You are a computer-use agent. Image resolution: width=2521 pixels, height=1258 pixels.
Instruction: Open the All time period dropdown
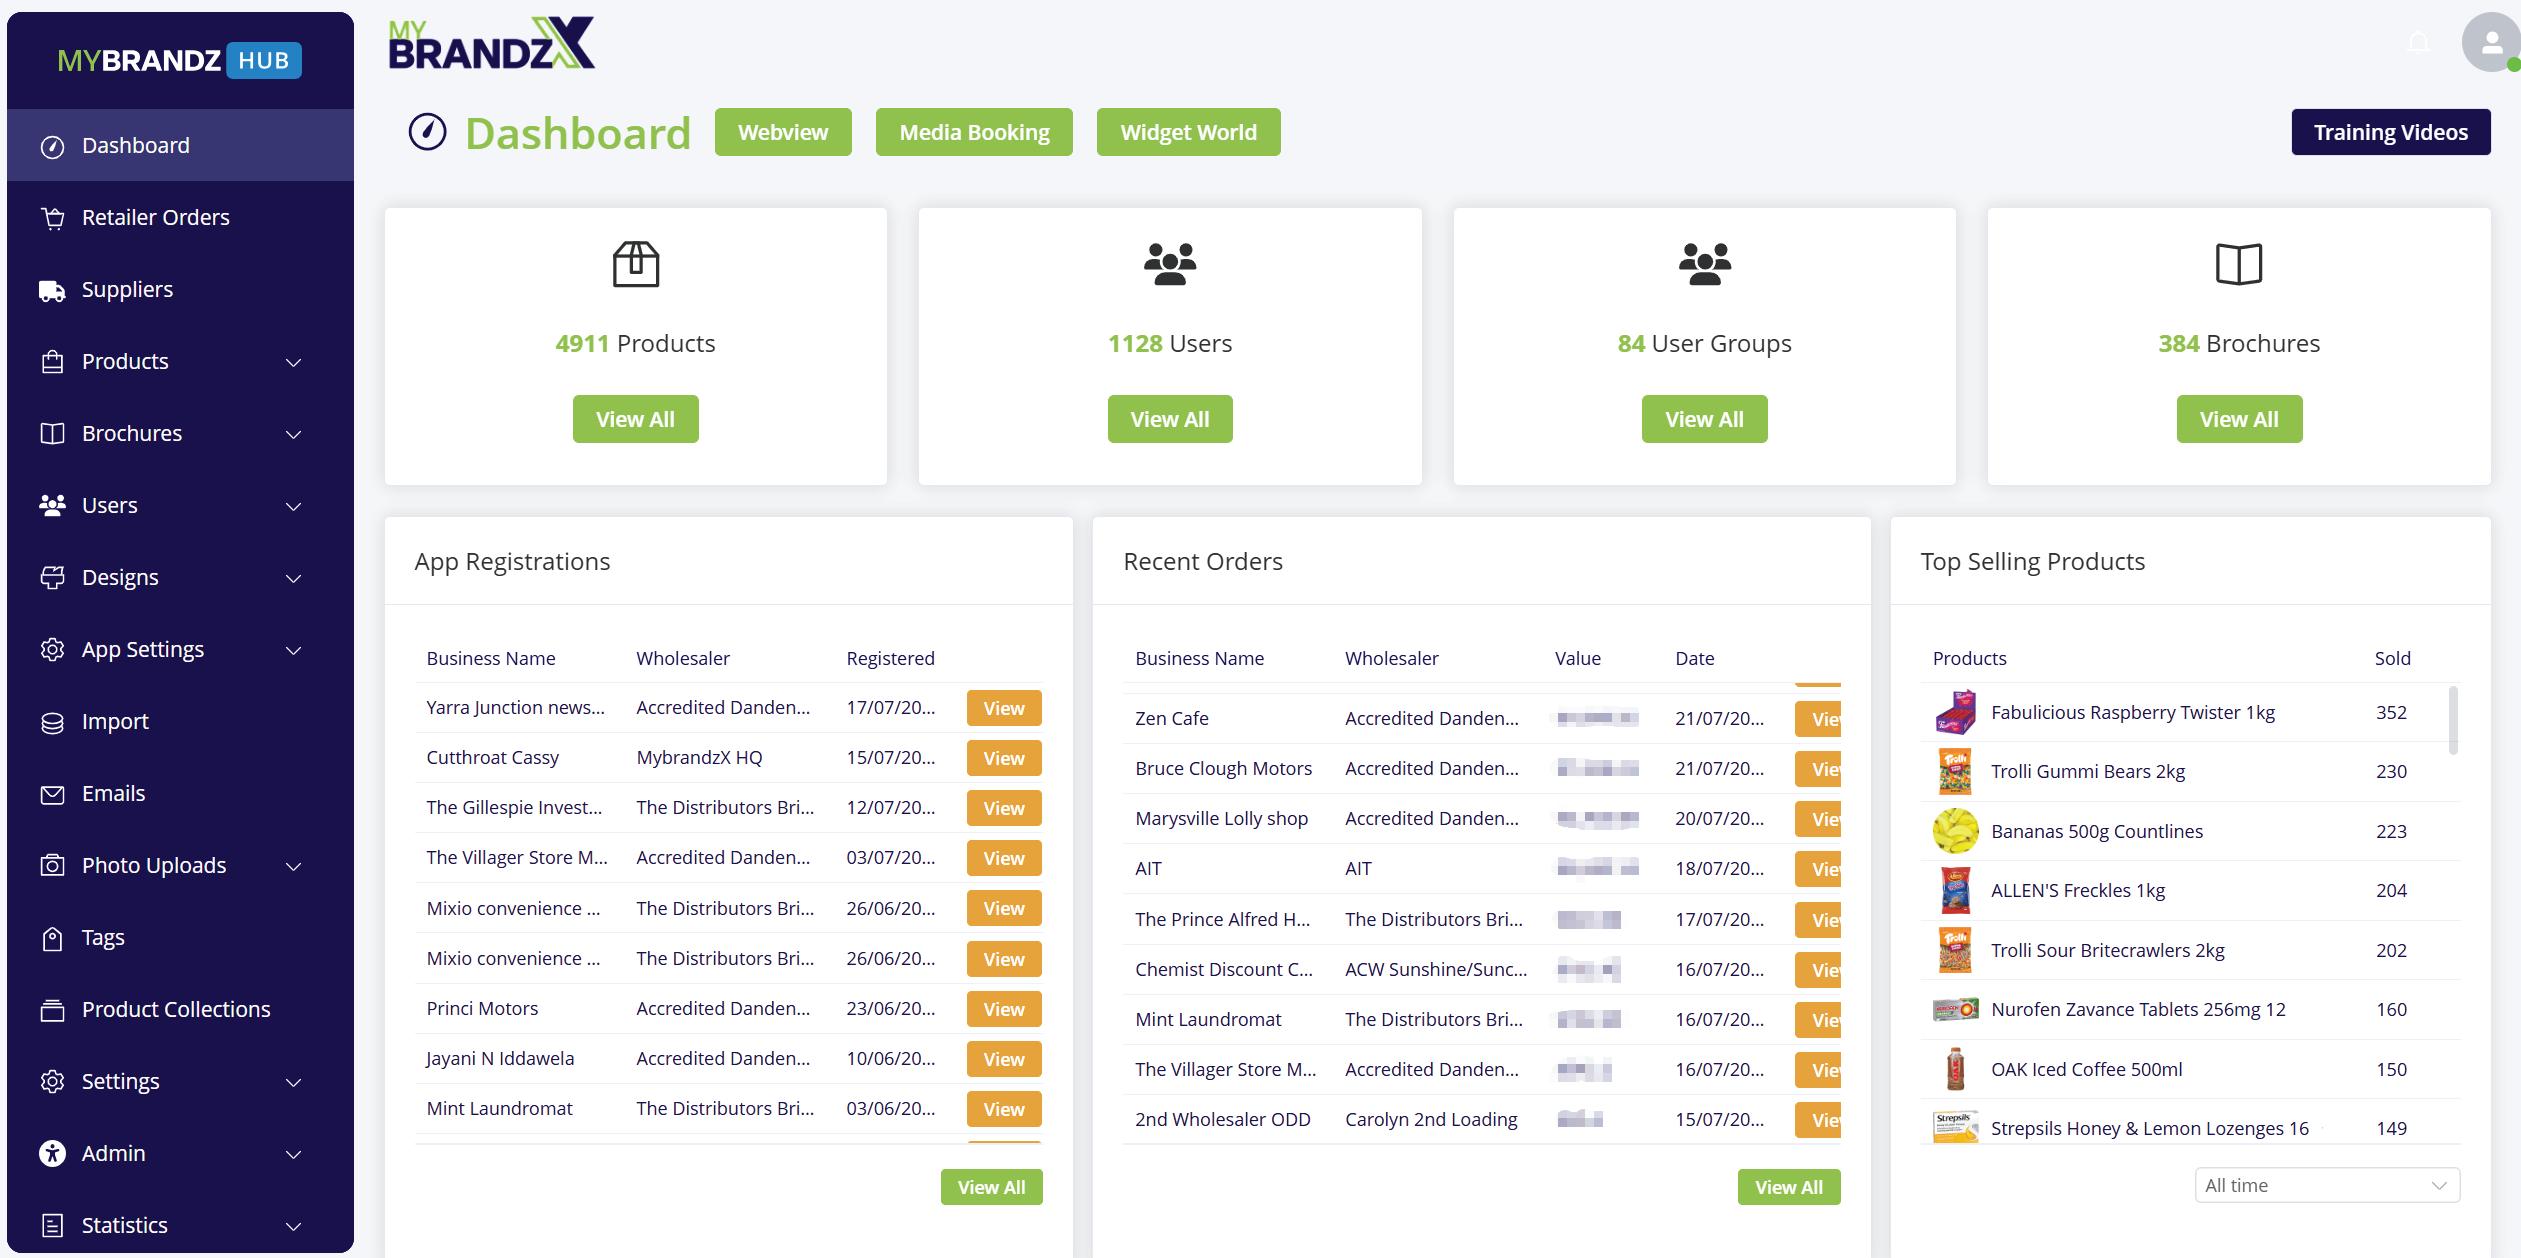pos(2326,1185)
